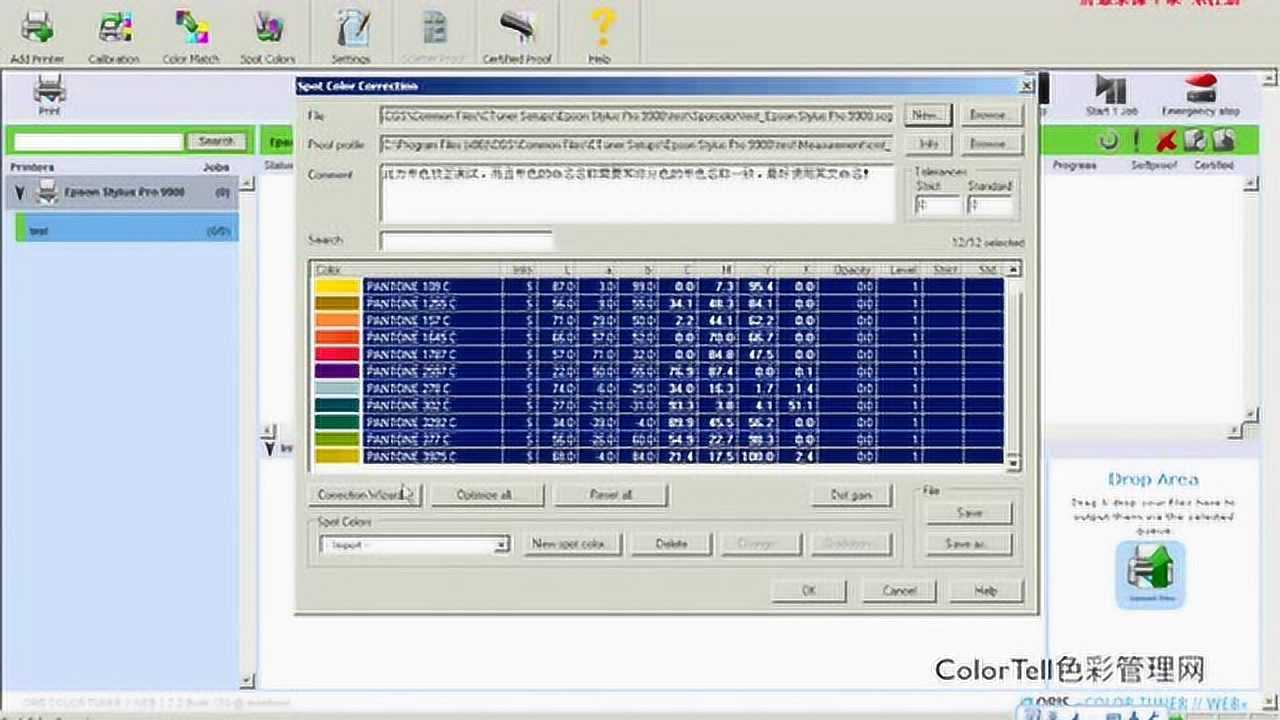Screen dimensions: 1280x720
Task: Click the New spot color button
Action: click(x=571, y=543)
